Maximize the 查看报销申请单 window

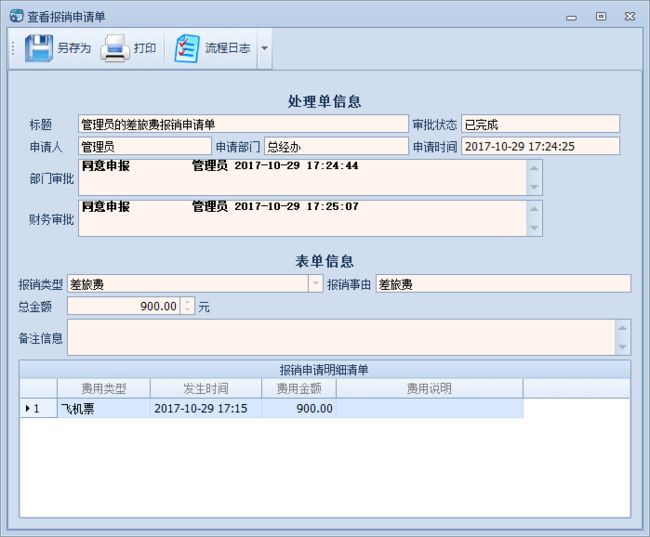pos(601,16)
